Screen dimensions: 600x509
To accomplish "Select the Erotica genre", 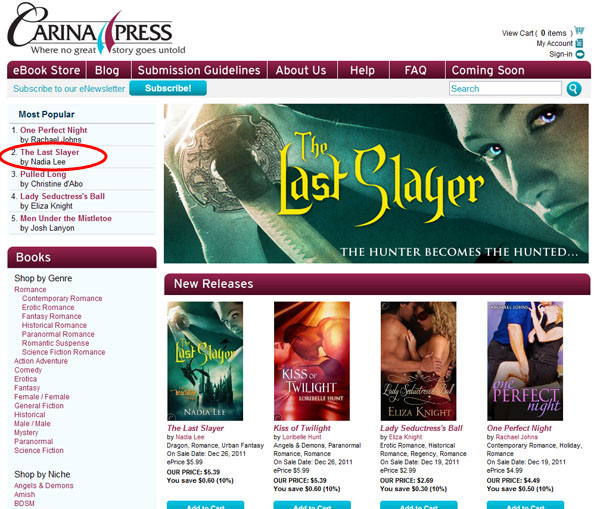I will tap(26, 379).
